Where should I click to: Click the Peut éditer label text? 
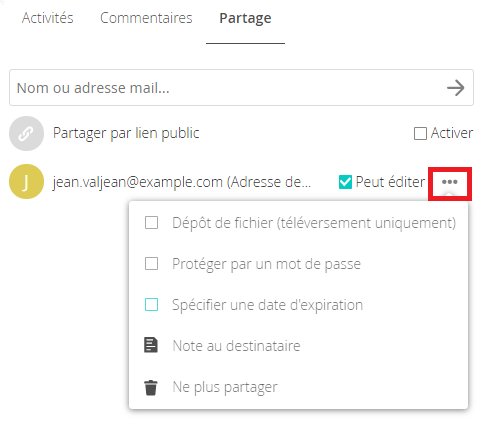click(390, 182)
